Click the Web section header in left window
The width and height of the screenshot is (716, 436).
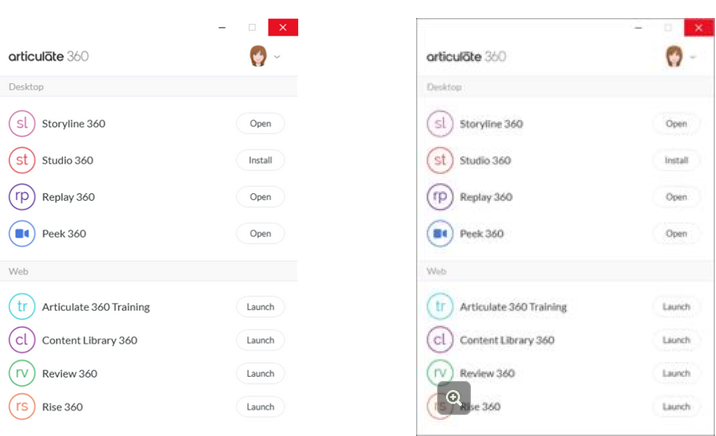148,271
